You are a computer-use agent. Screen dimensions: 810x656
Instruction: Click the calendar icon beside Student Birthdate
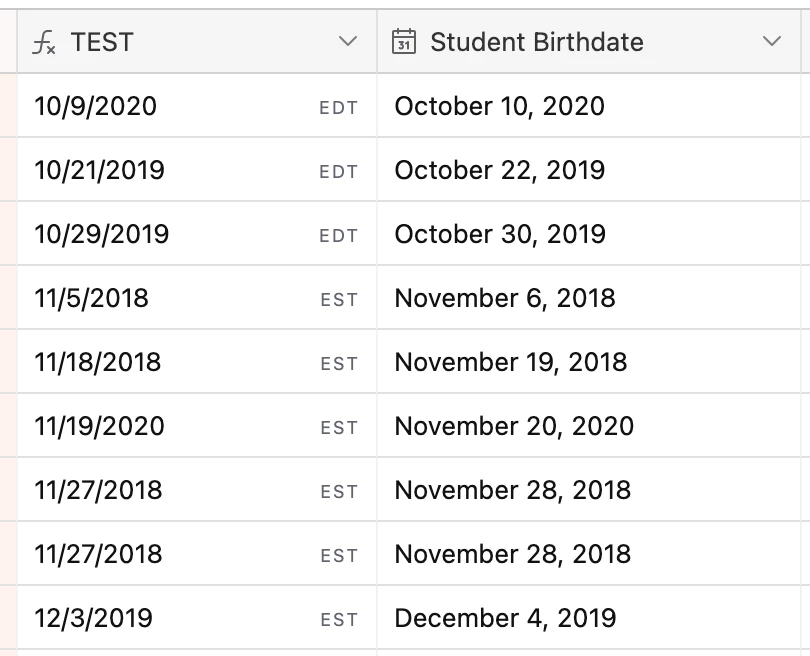click(x=404, y=42)
